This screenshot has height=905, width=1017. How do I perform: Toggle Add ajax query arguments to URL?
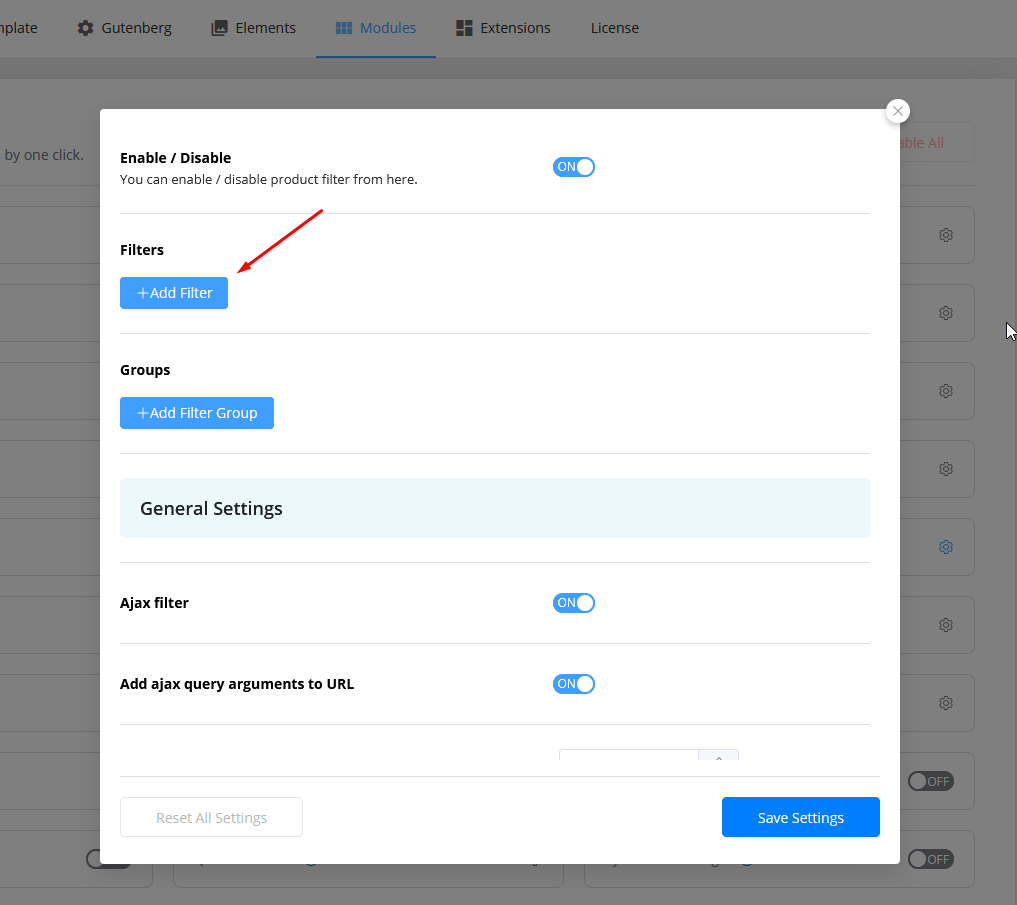tap(573, 684)
